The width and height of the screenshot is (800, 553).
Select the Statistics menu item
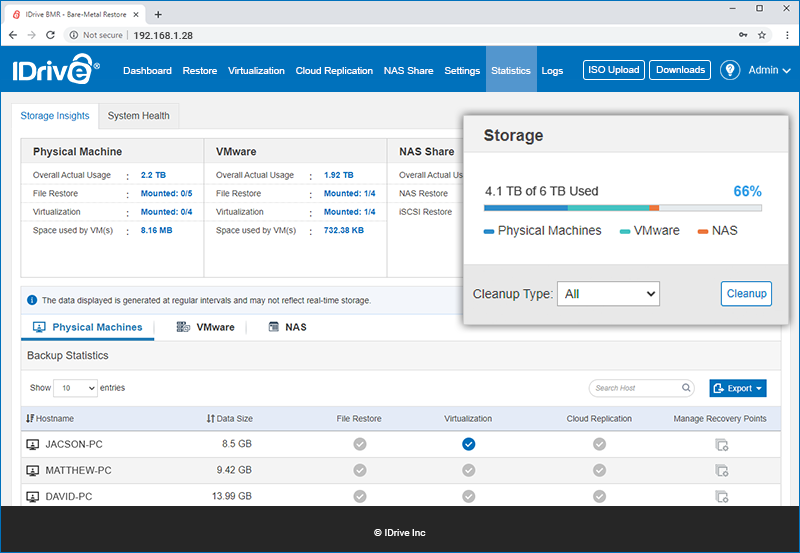511,70
